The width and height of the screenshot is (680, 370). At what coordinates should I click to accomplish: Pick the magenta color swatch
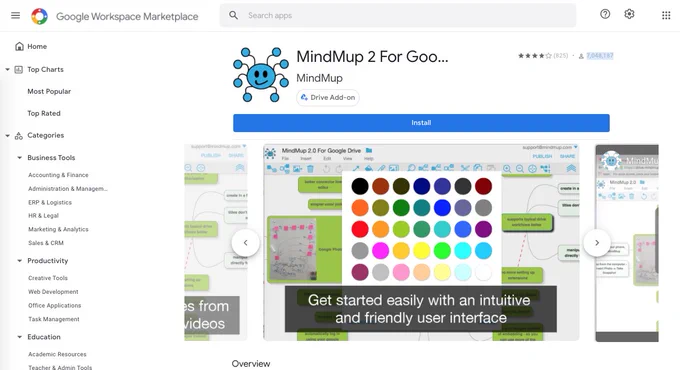380,250
